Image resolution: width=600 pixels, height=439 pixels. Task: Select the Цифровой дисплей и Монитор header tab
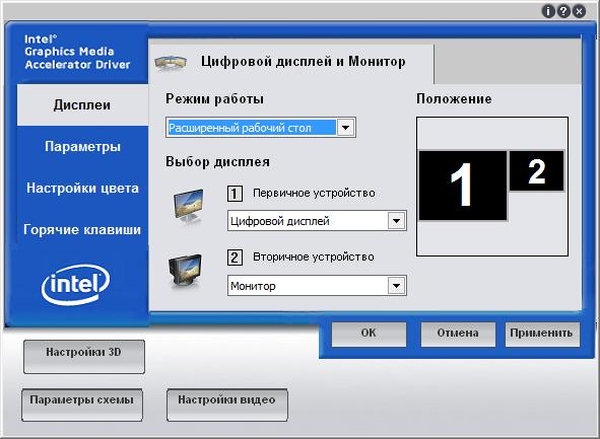click(x=291, y=62)
